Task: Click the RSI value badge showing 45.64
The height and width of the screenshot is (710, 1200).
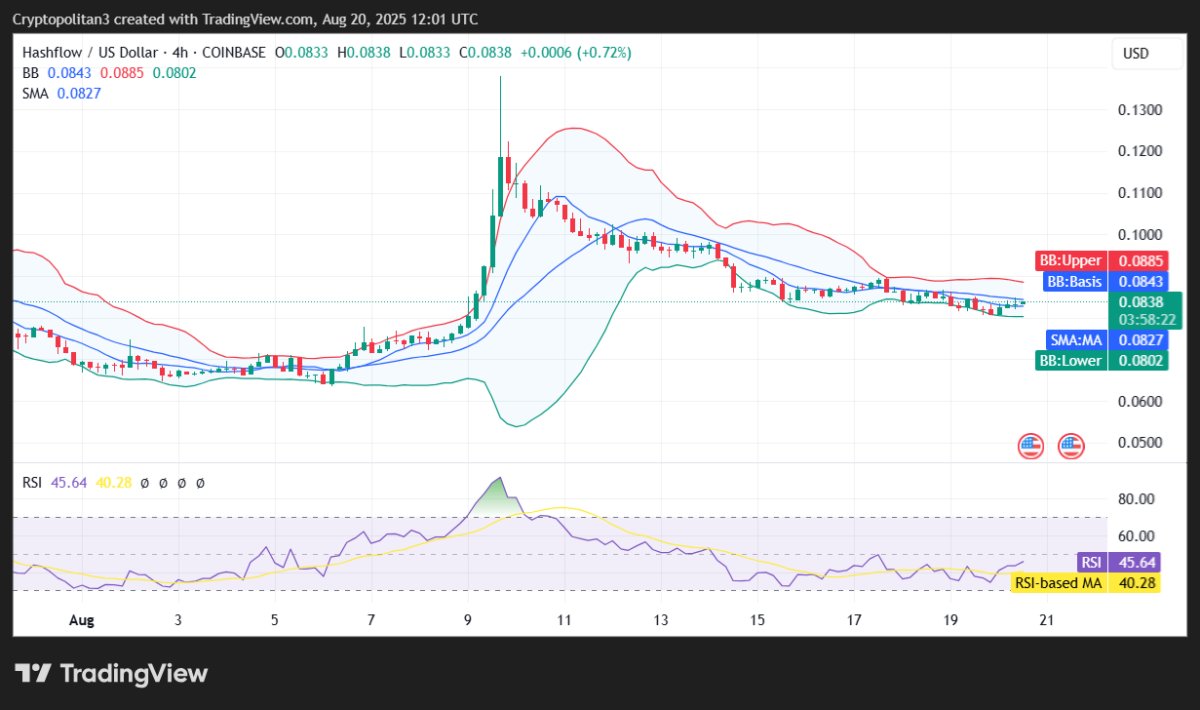Action: (1135, 563)
